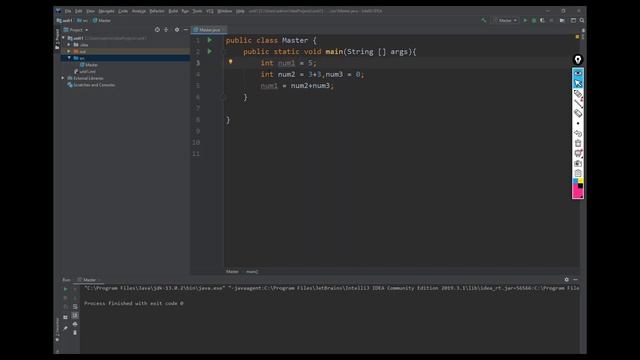640x360 pixels.
Task: Expand the .idea folder in the tree
Action: [x=69, y=45]
